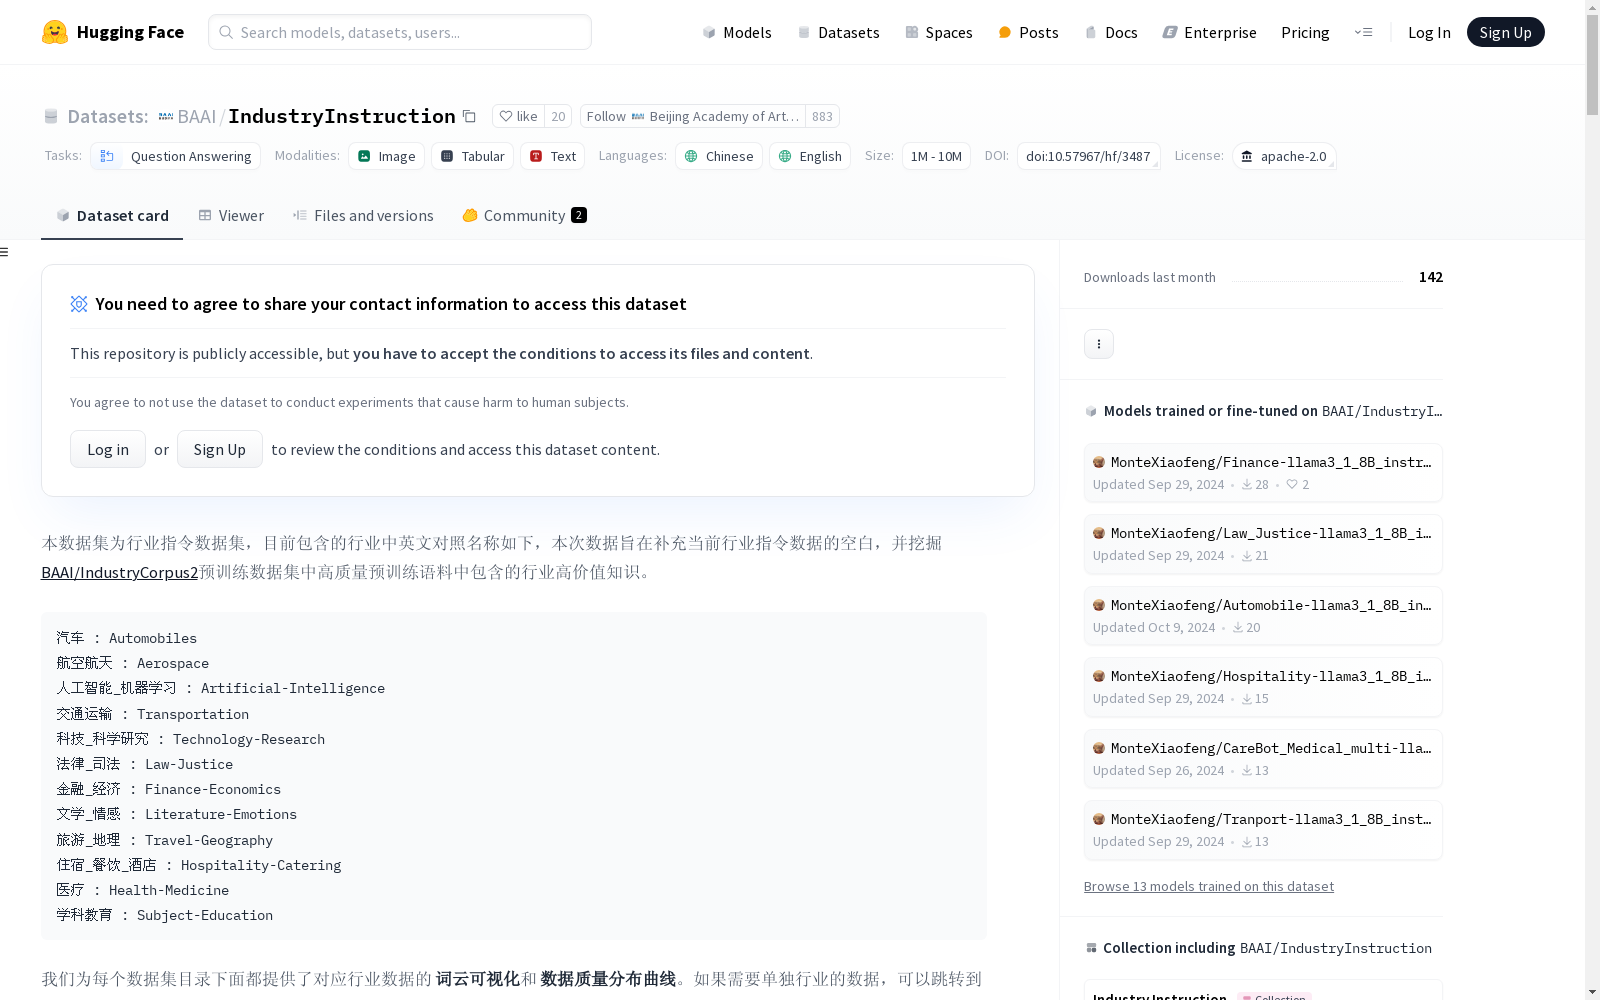
Task: Go to Spaces in the top navigation
Action: coord(939,32)
